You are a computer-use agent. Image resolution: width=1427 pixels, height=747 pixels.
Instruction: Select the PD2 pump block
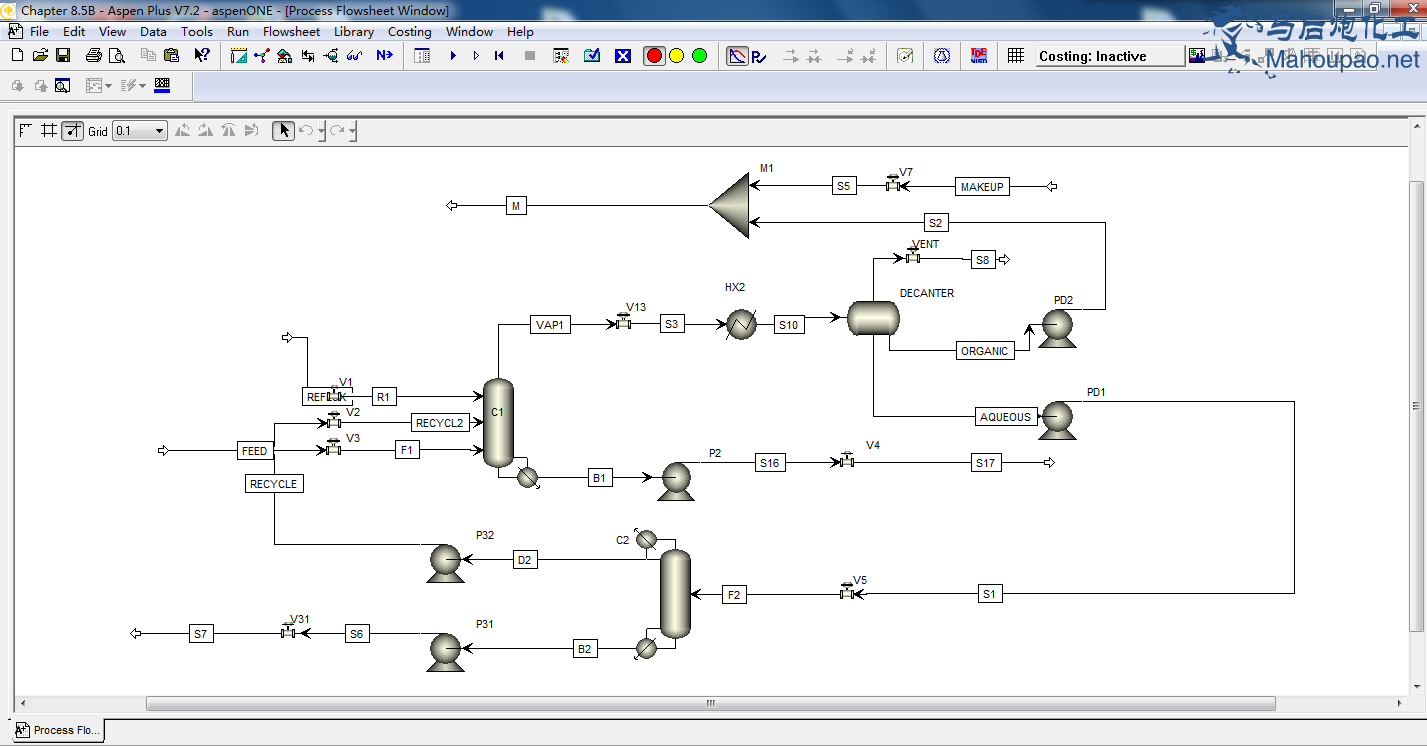click(1057, 329)
